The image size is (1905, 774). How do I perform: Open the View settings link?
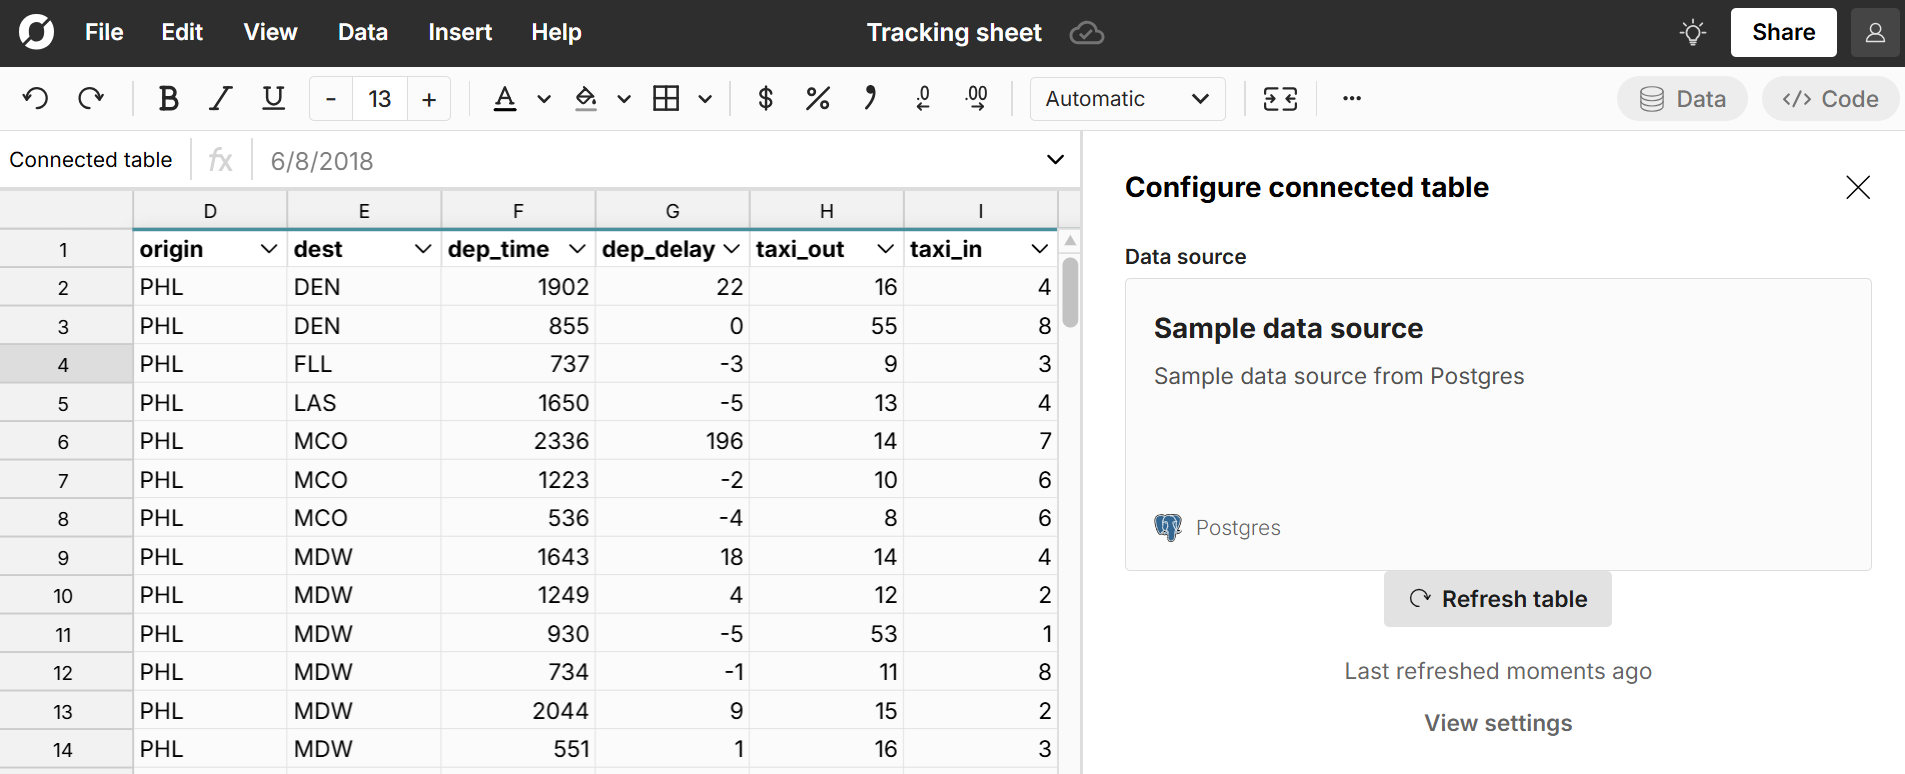pos(1497,723)
